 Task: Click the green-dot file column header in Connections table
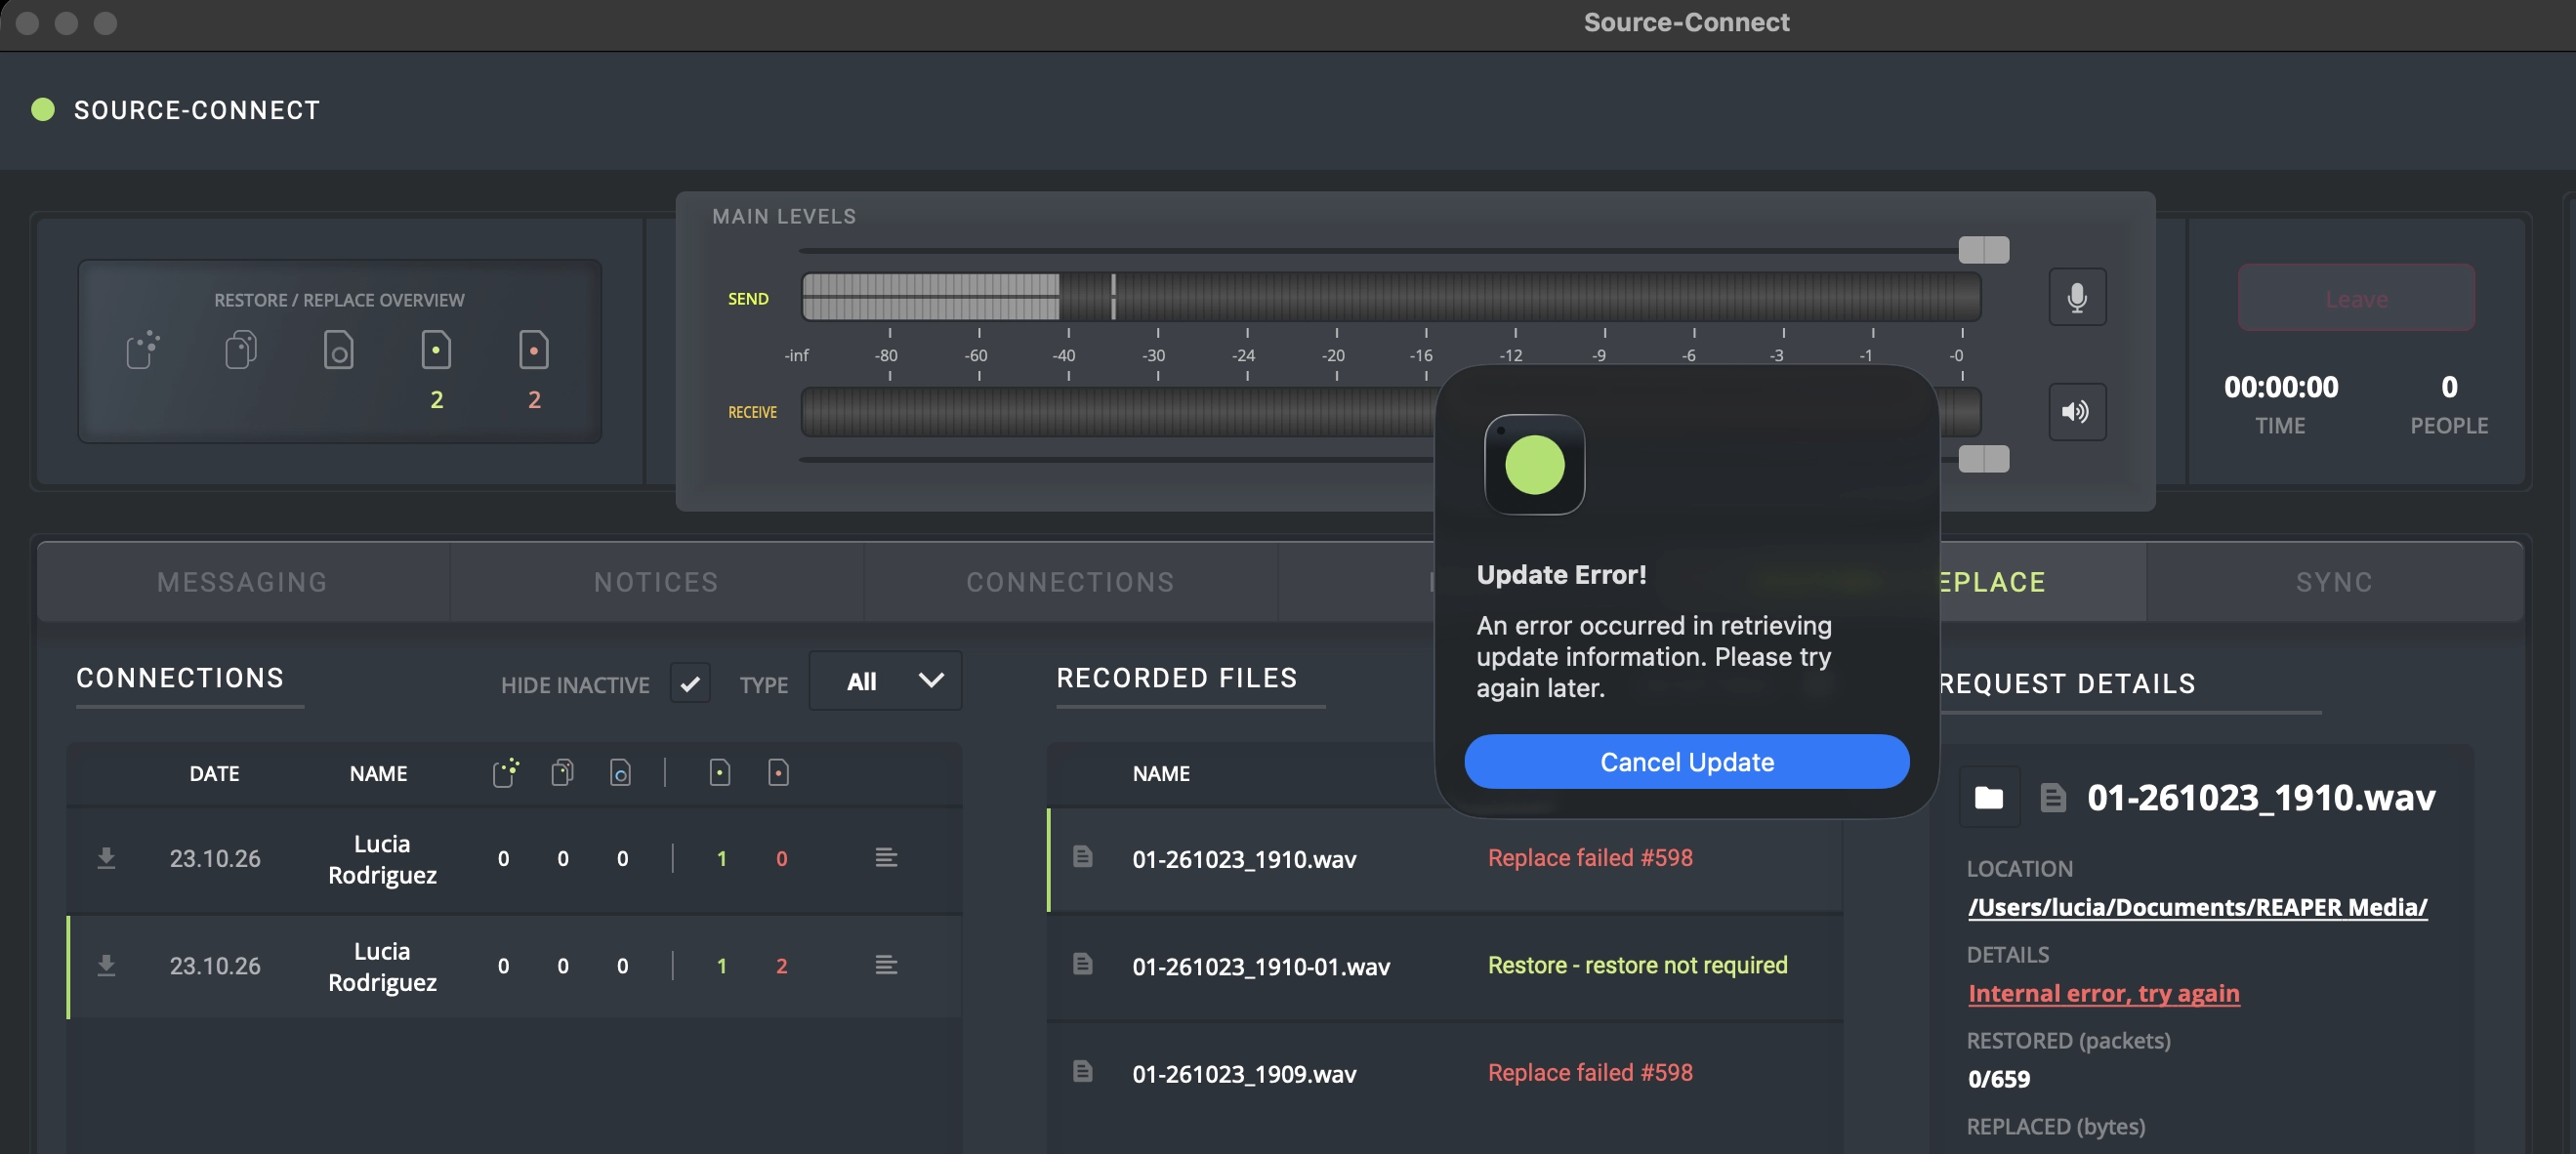719,772
